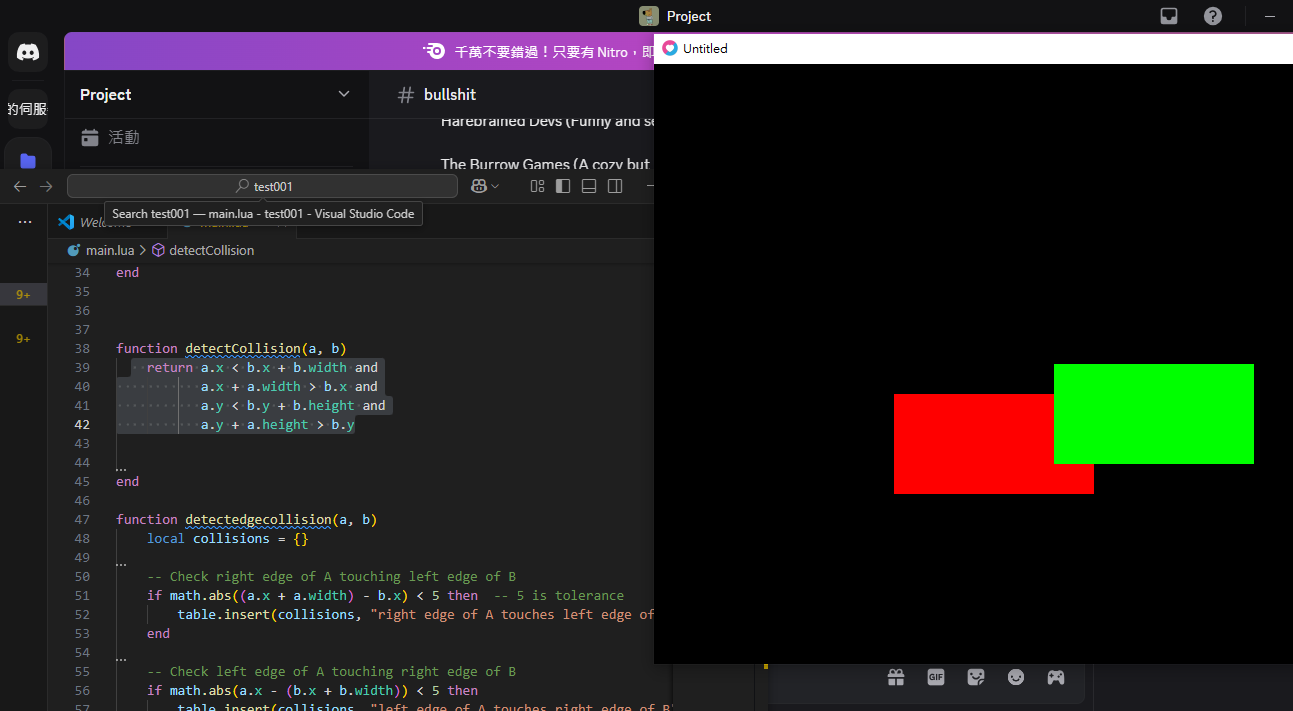The height and width of the screenshot is (711, 1293).
Task: Open the Copilot chat icon in VS Code
Action: click(x=479, y=186)
